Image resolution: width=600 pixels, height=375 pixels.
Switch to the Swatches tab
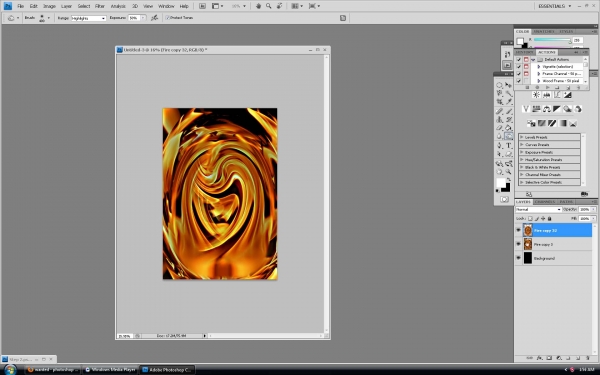[544, 31]
